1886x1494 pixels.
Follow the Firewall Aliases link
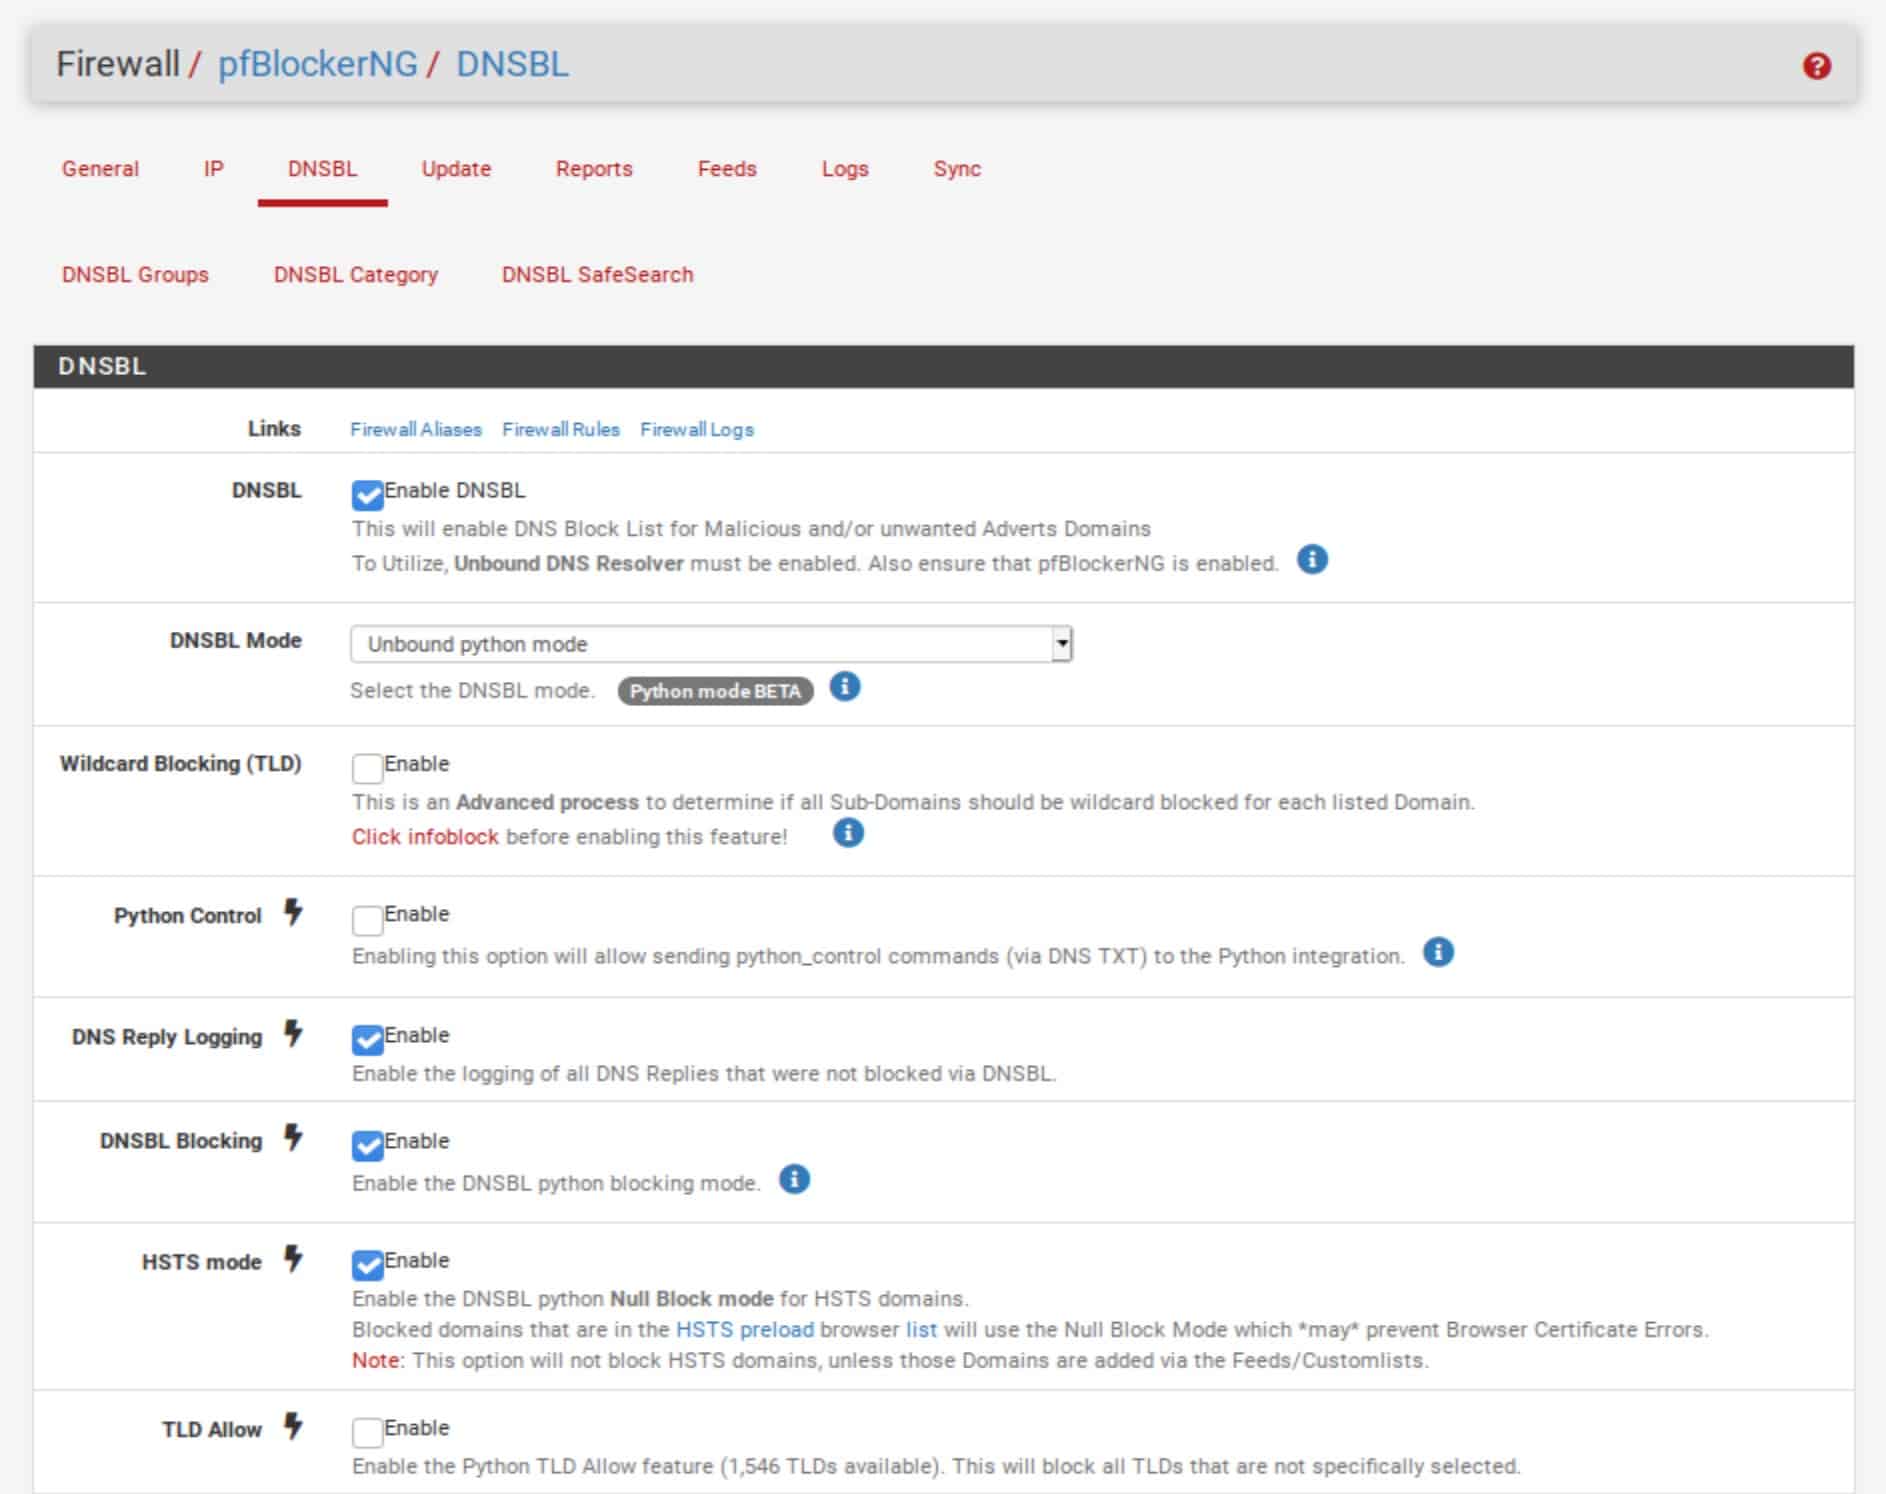(416, 429)
